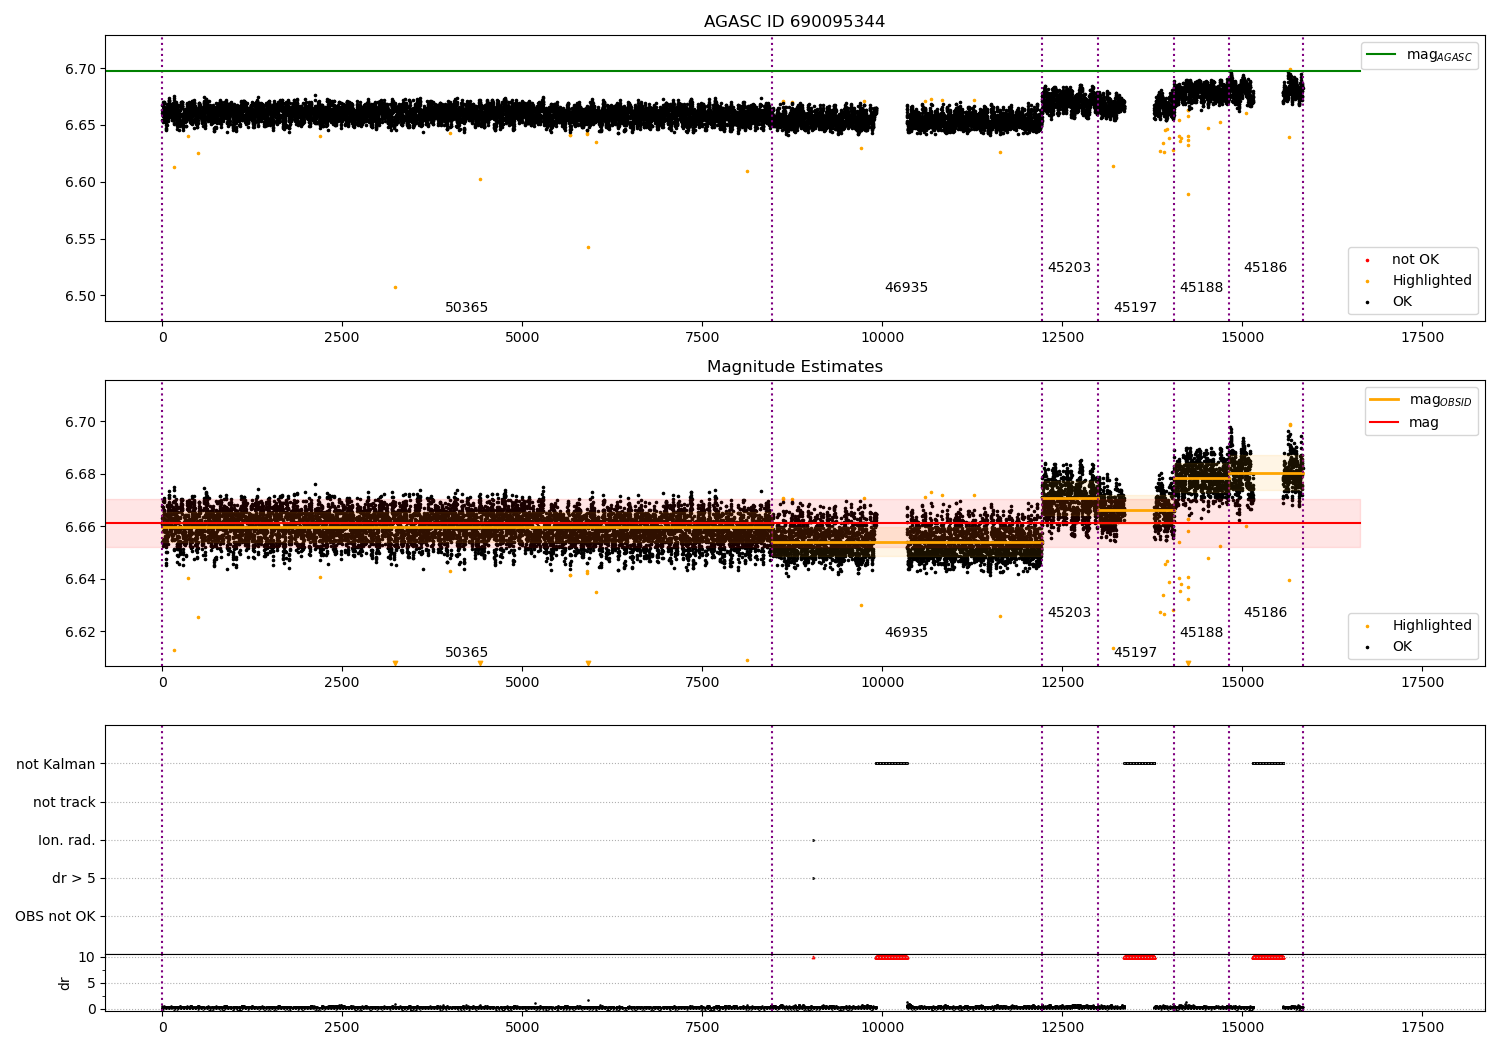
Task: Click the 6.64 y-axis tick label
Action: pos(81,579)
